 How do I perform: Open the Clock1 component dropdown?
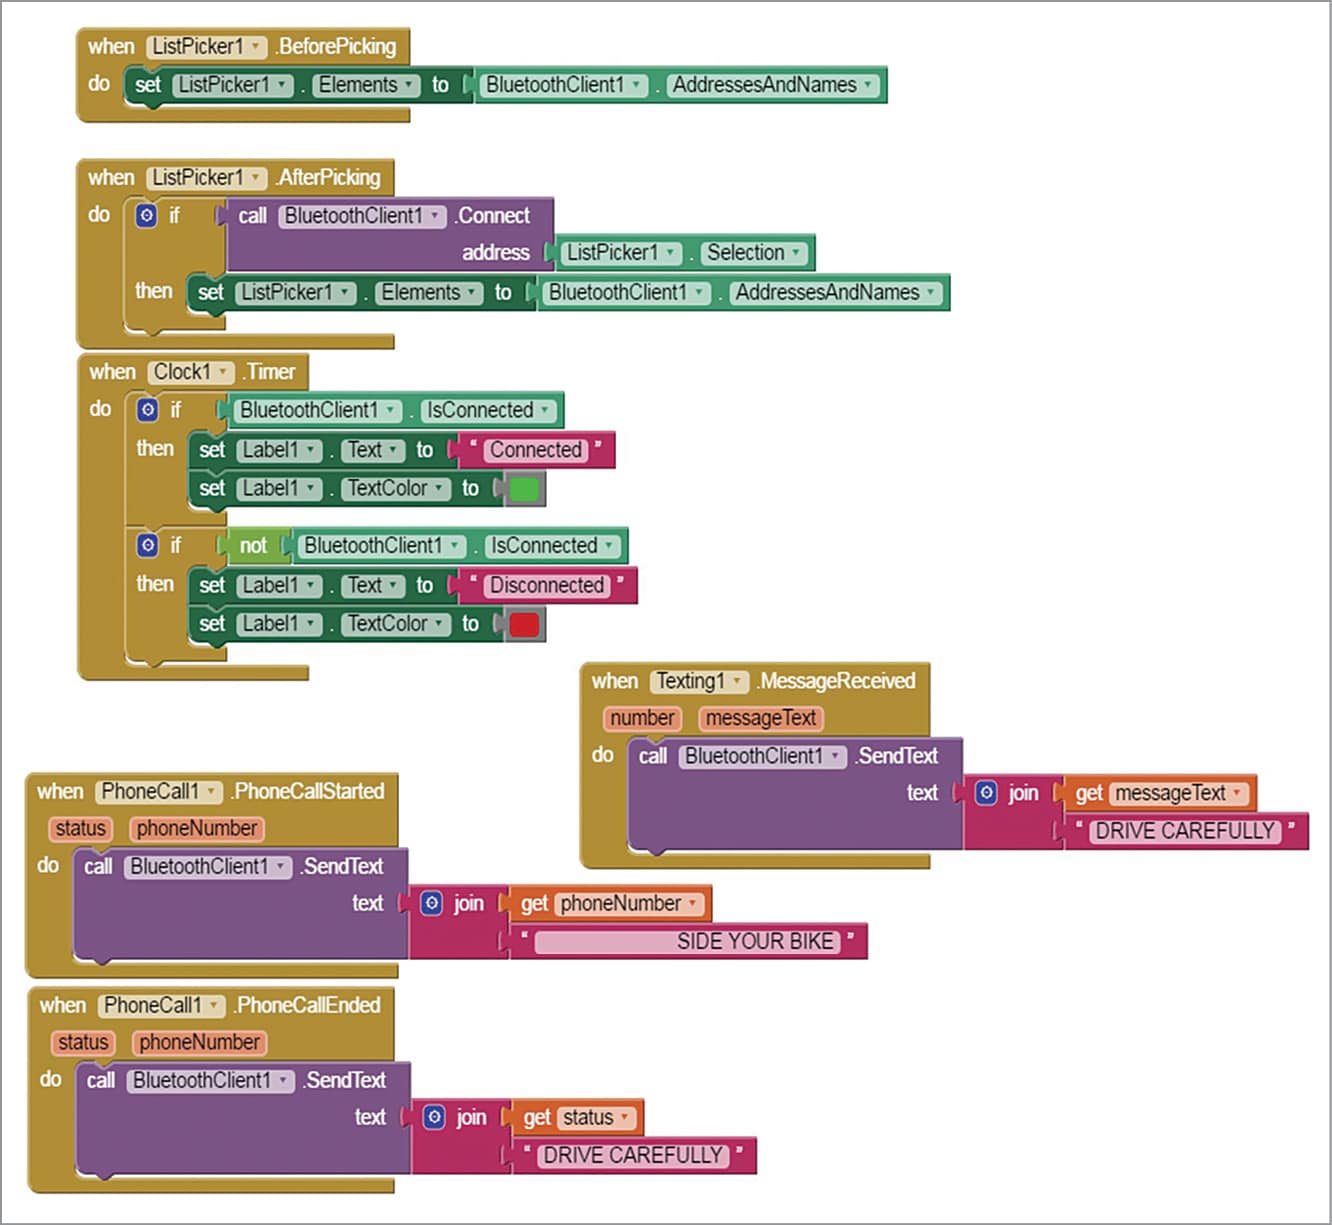click(222, 372)
